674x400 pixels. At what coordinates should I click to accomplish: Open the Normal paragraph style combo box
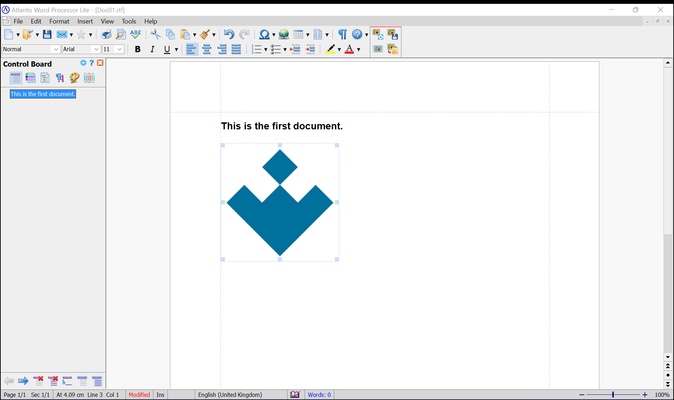tap(31, 49)
